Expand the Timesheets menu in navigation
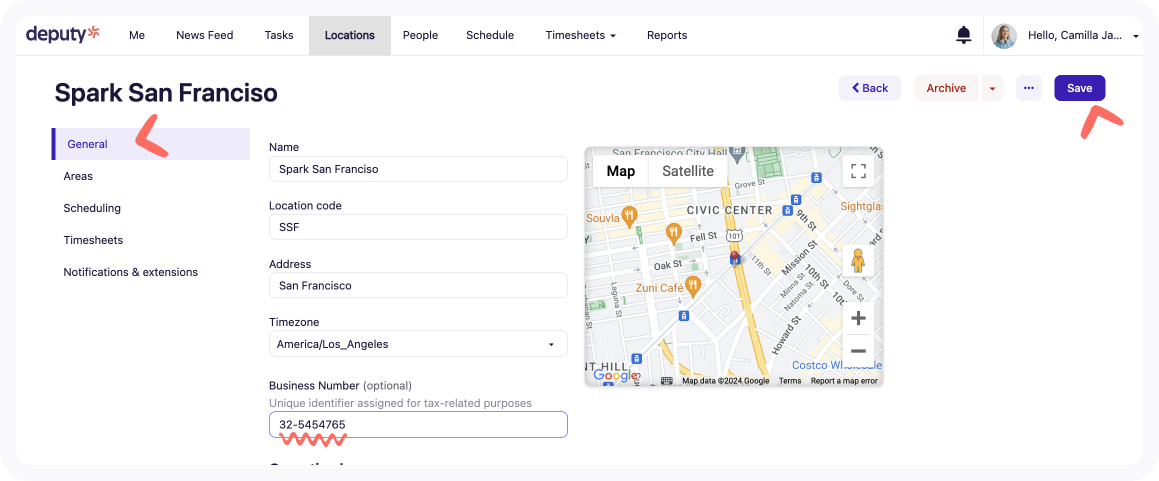Image resolution: width=1159 pixels, height=481 pixels. click(x=580, y=35)
